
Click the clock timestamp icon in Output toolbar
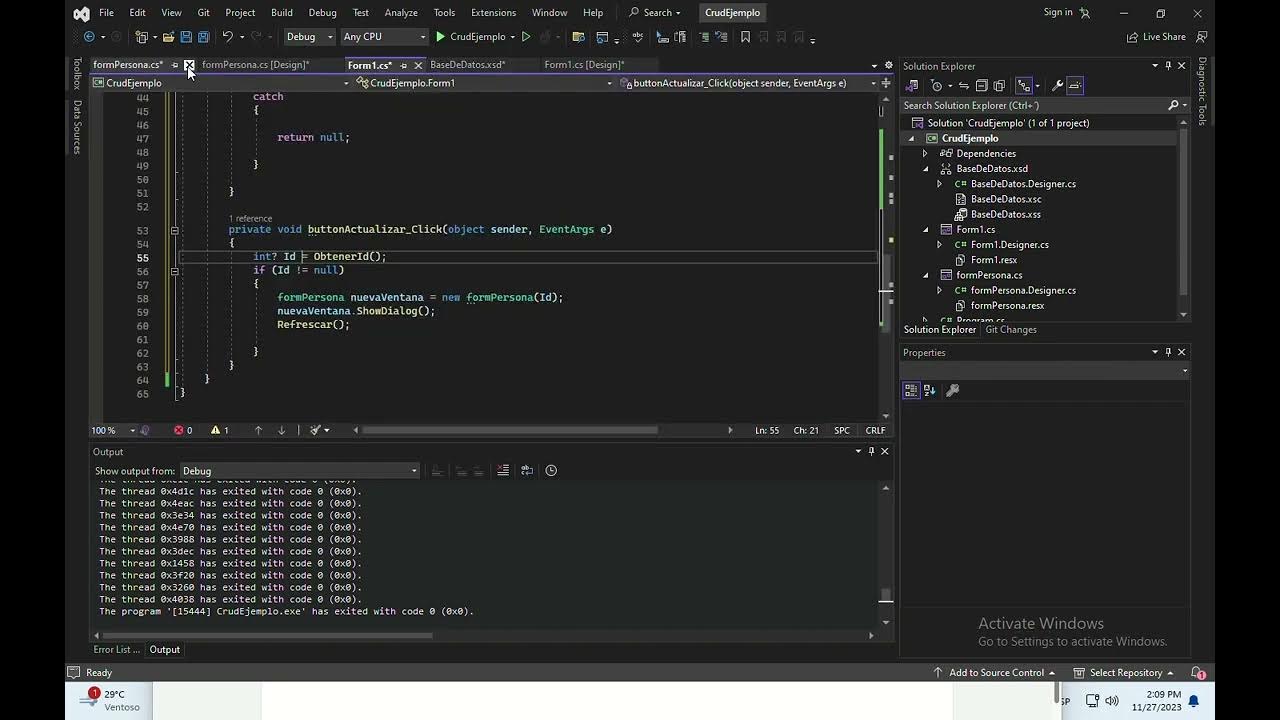click(x=551, y=470)
